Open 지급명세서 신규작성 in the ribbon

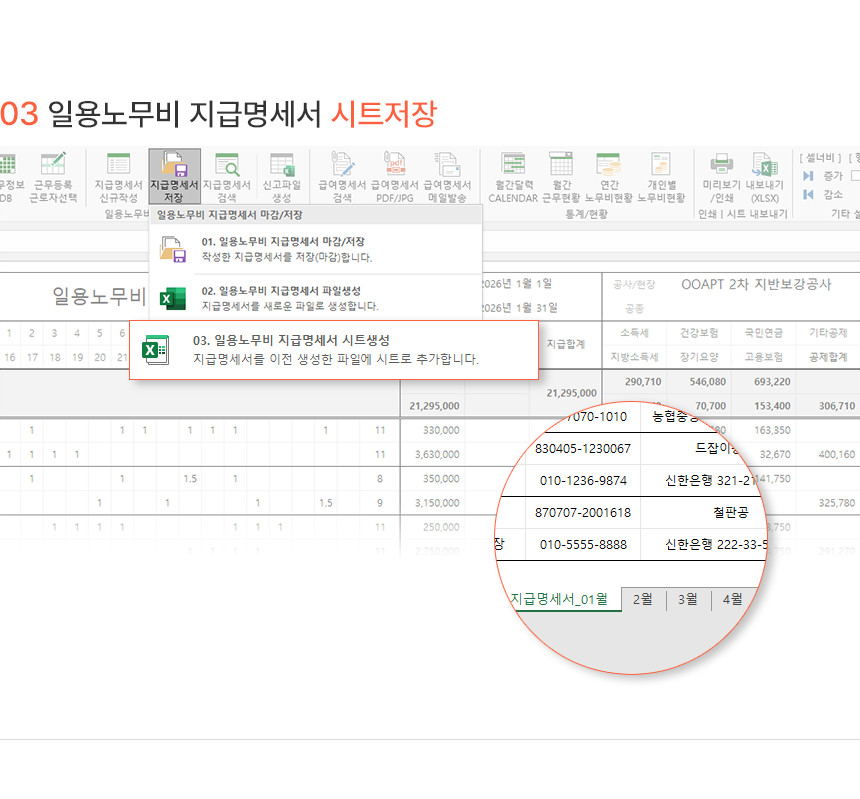pos(118,175)
